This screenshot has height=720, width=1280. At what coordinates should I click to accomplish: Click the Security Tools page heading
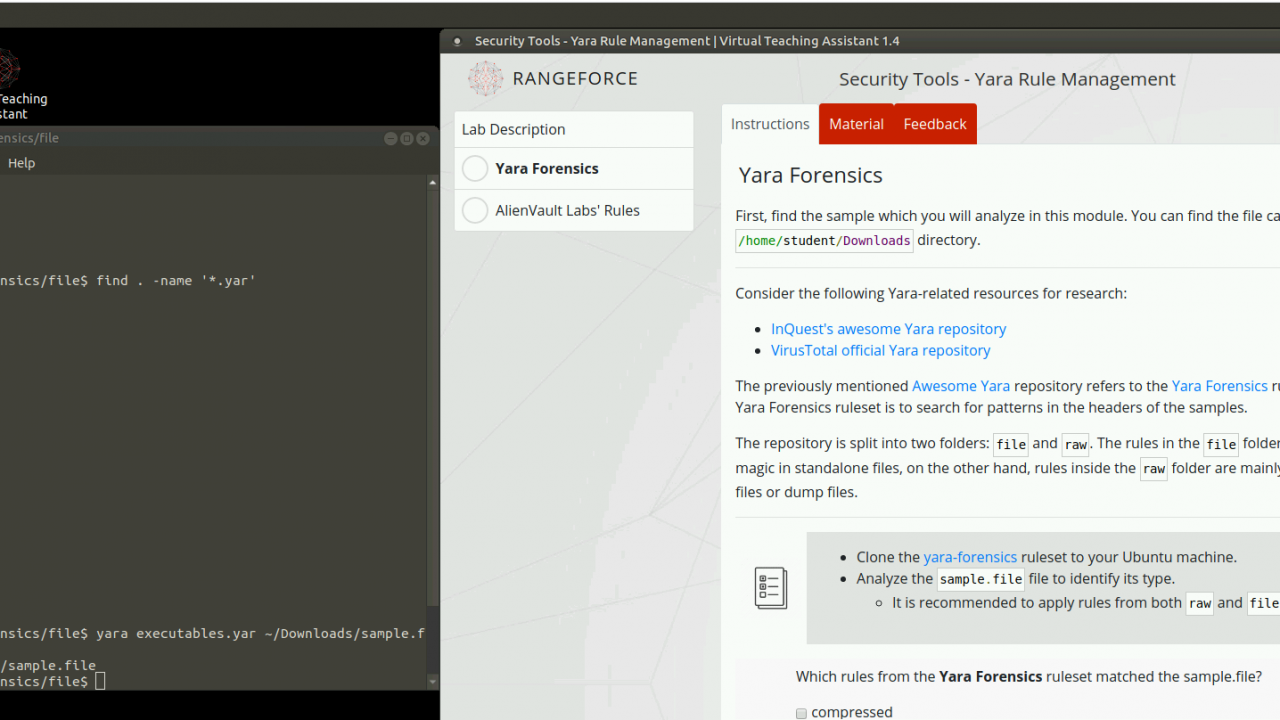(x=1007, y=79)
